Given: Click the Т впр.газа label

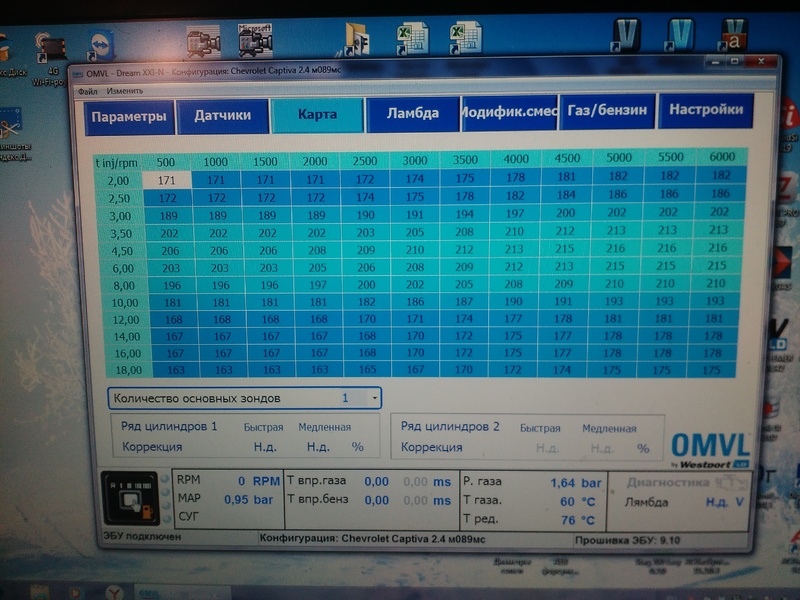Looking at the screenshot, I should pyautogui.click(x=317, y=481).
